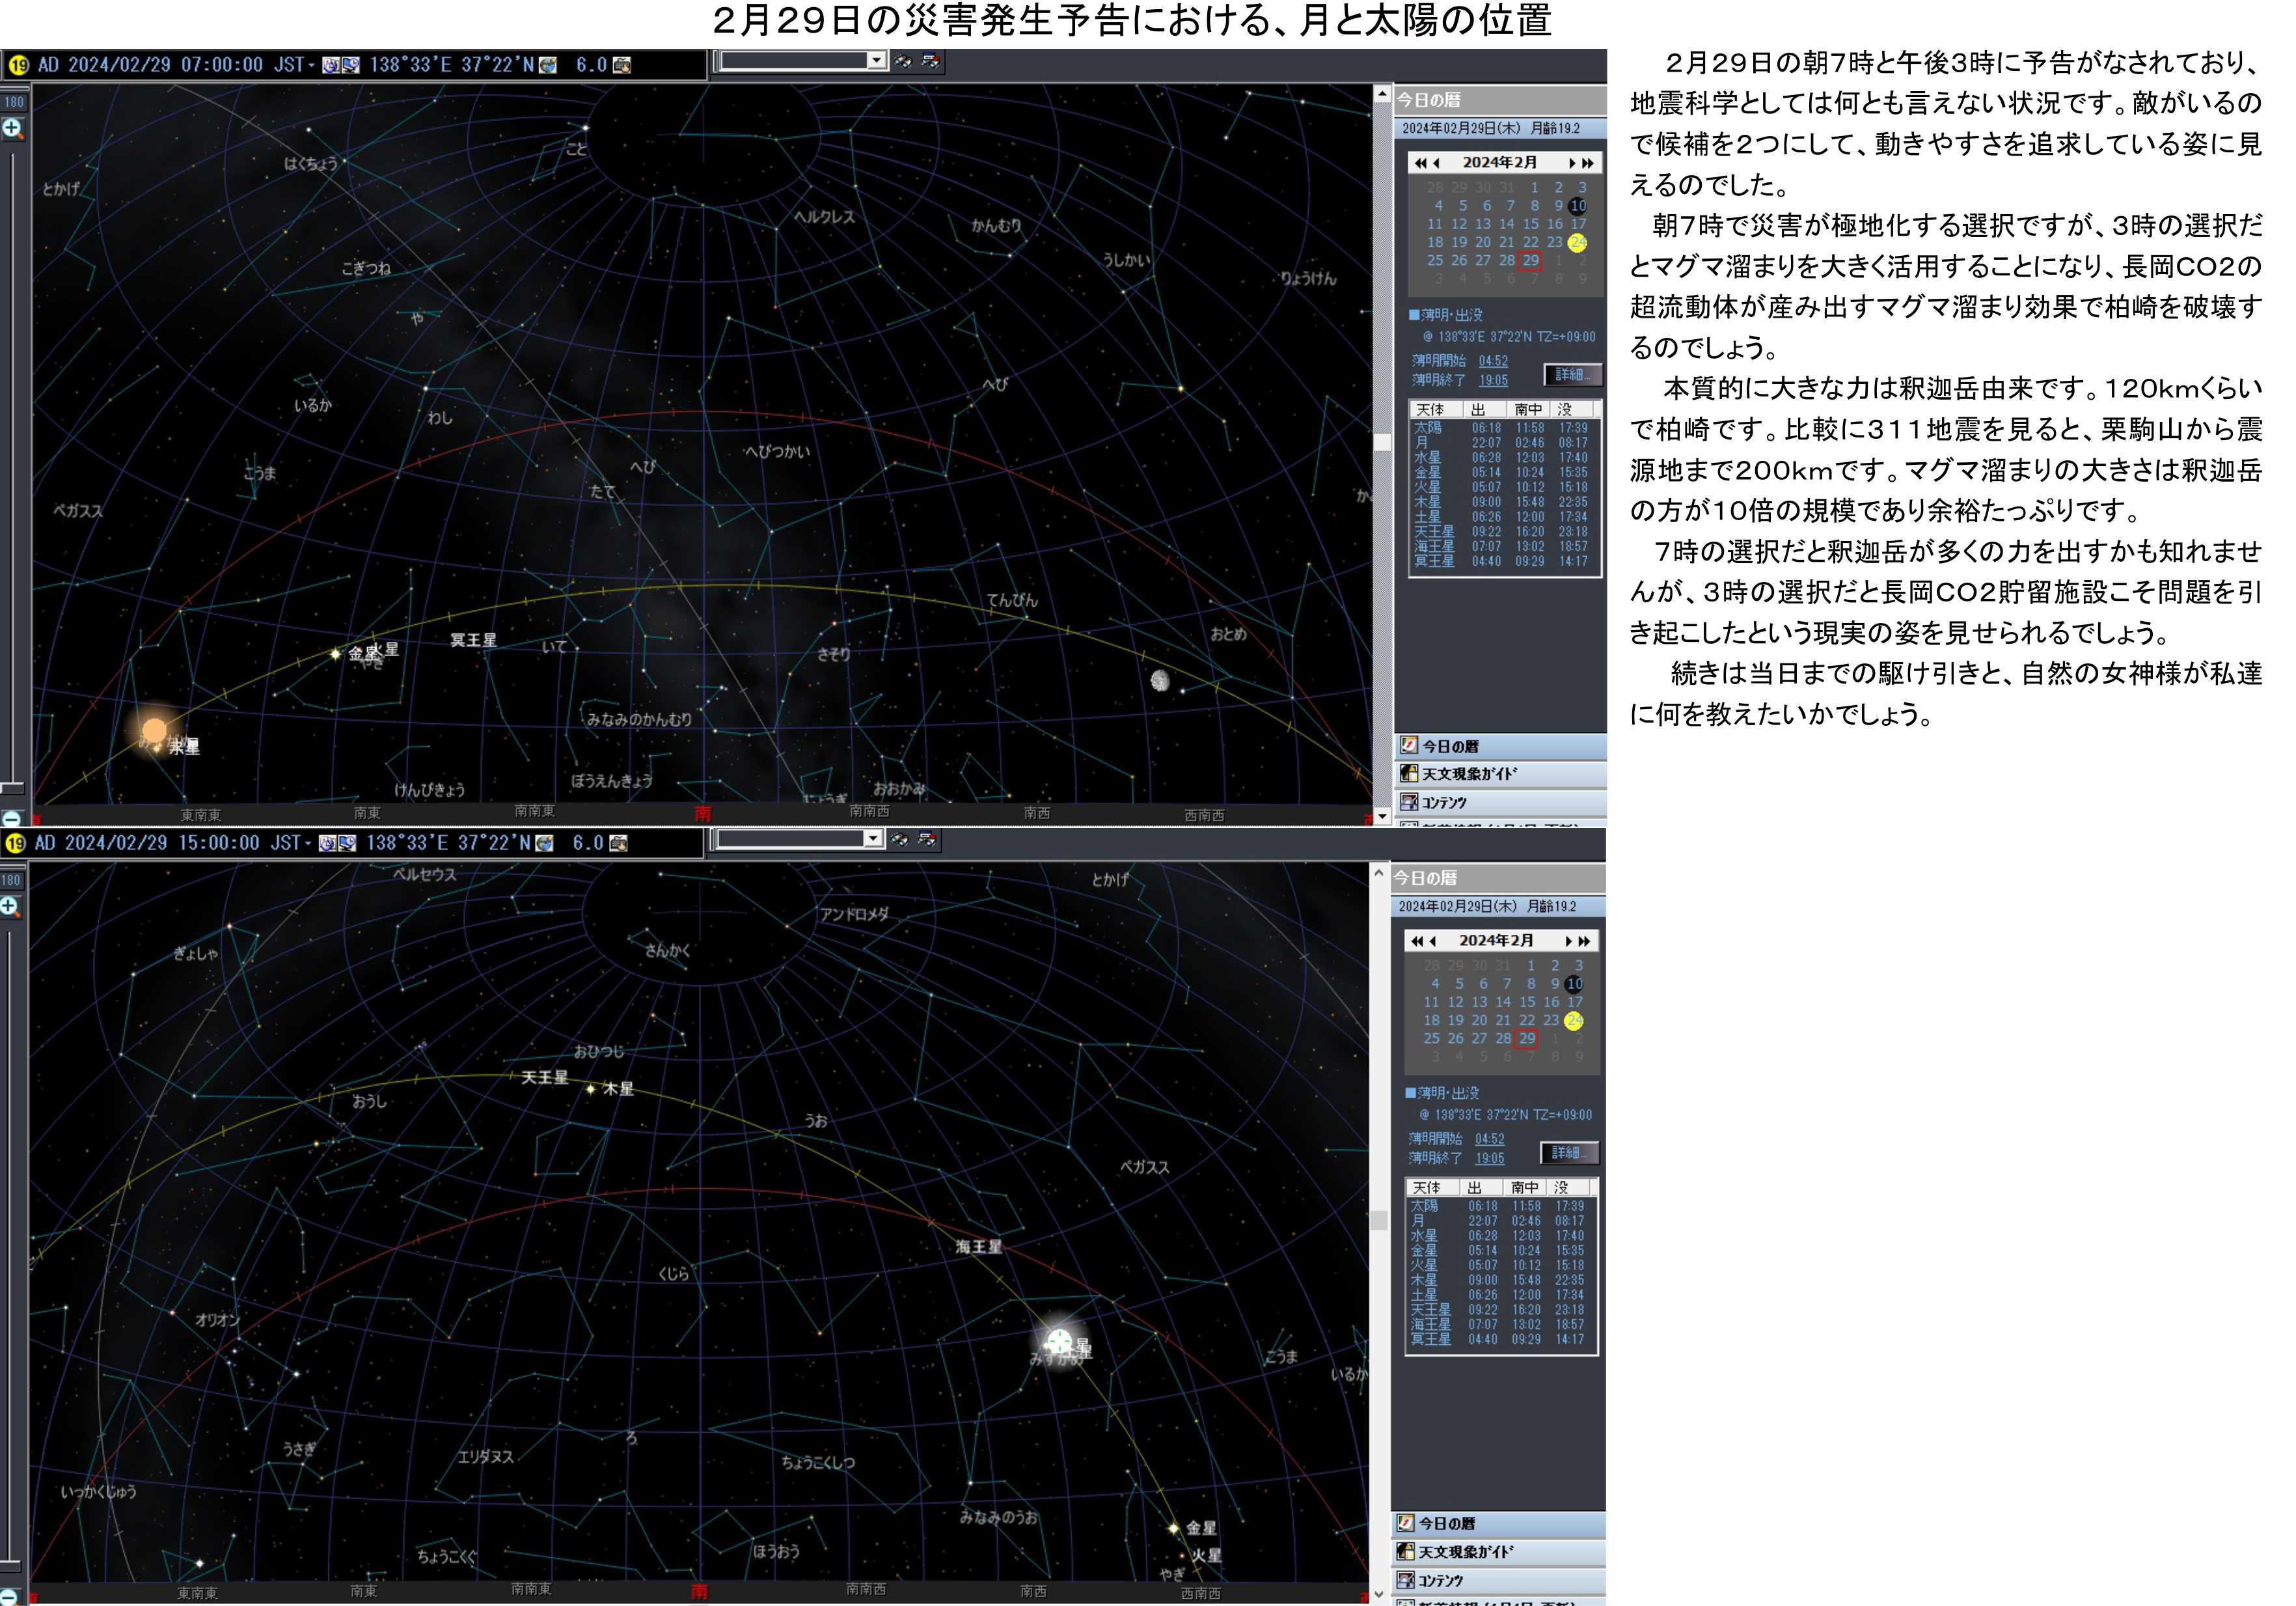Image resolution: width=2296 pixels, height=1606 pixels.
Task: Click the binoculars search icon in the bottom toolbar
Action: 900,840
